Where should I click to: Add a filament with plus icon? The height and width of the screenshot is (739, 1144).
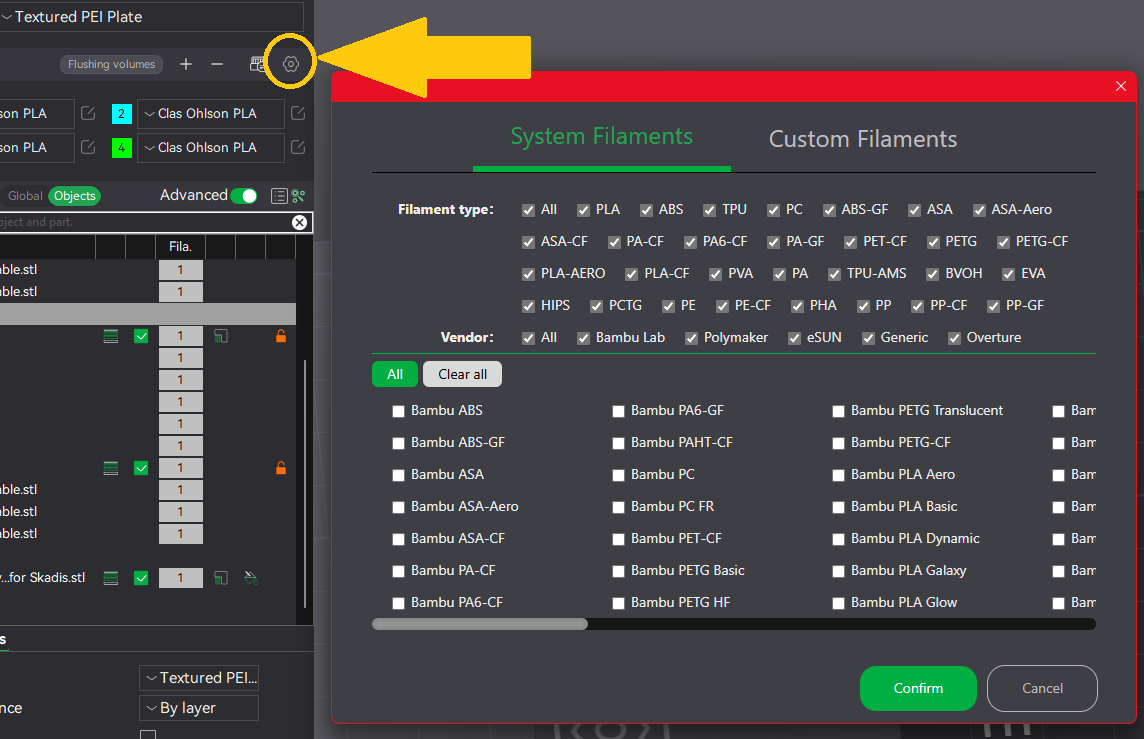(186, 64)
